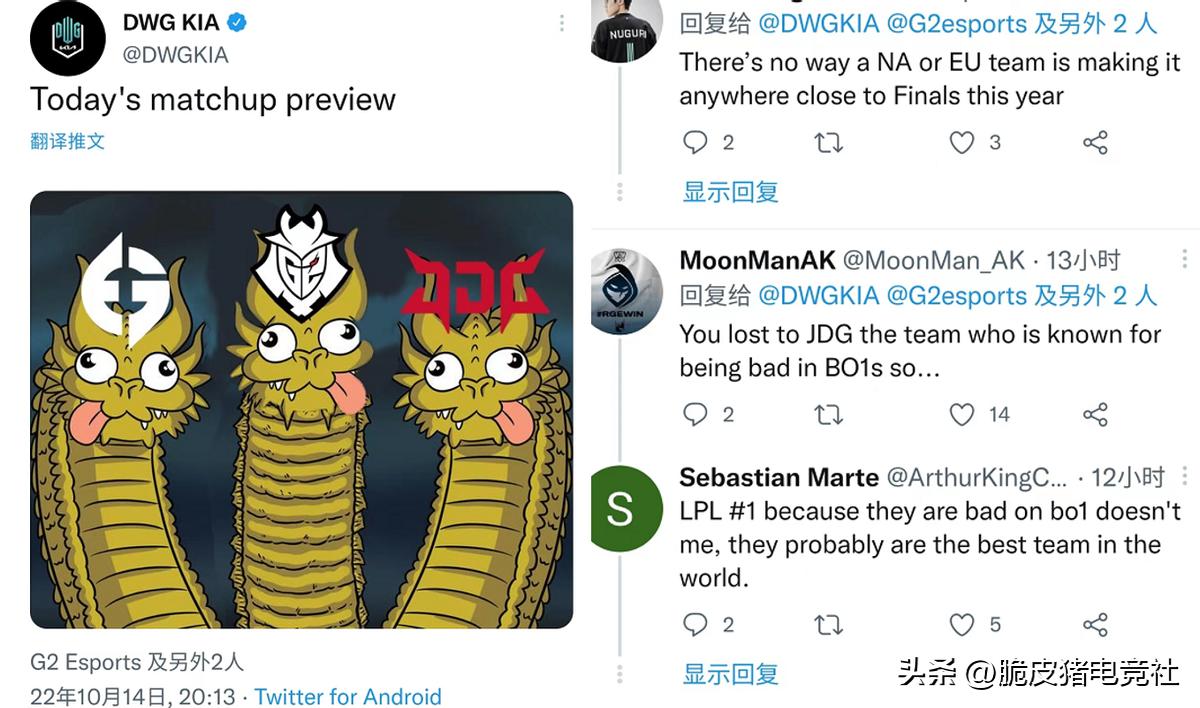The image size is (1200, 708).
Task: Open more options on MoonManAK's reply
Action: point(1184,260)
